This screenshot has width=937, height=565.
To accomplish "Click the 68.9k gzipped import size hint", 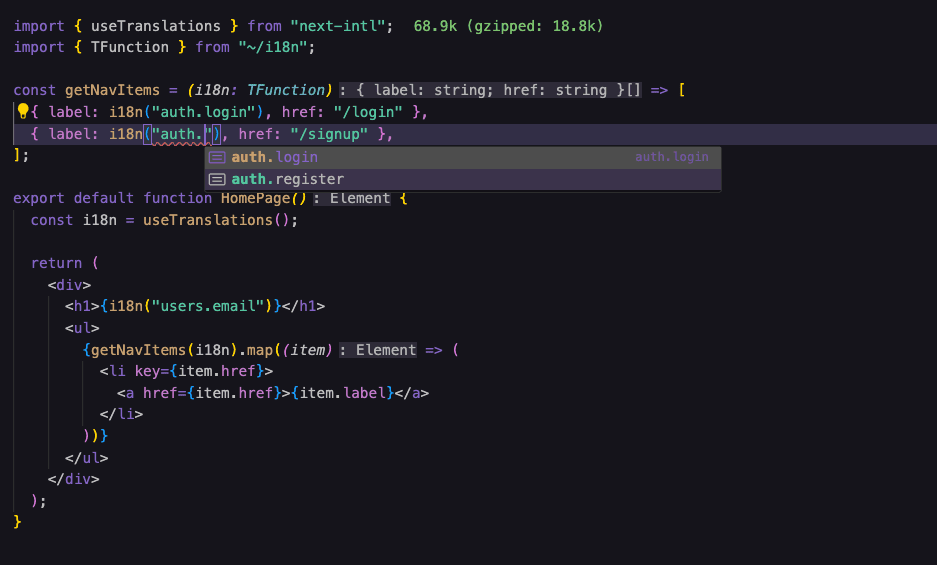I will tap(508, 25).
